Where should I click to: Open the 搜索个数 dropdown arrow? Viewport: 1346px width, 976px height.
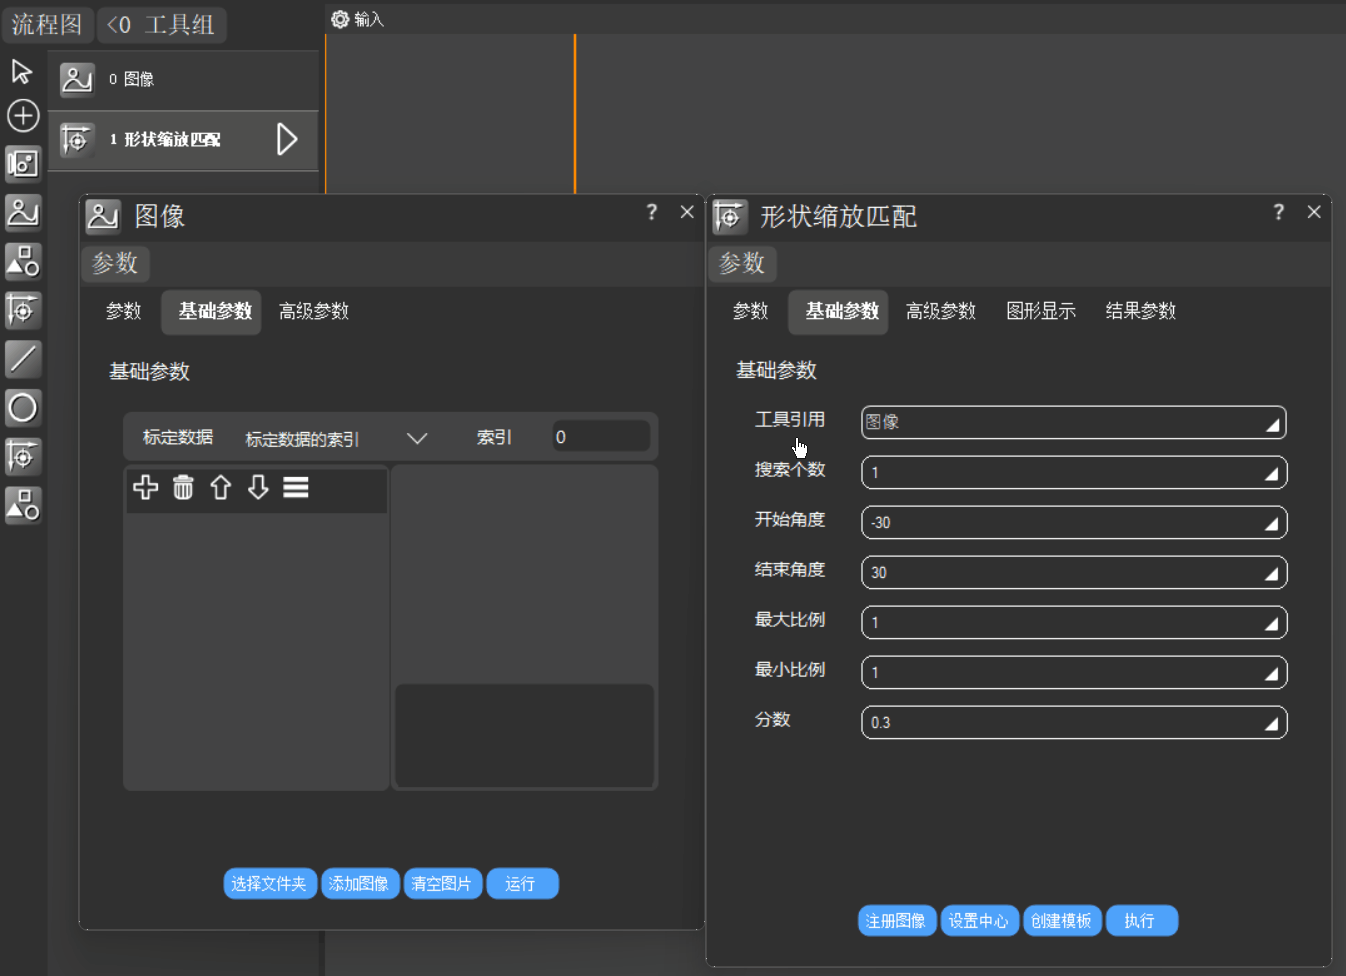(1272, 474)
